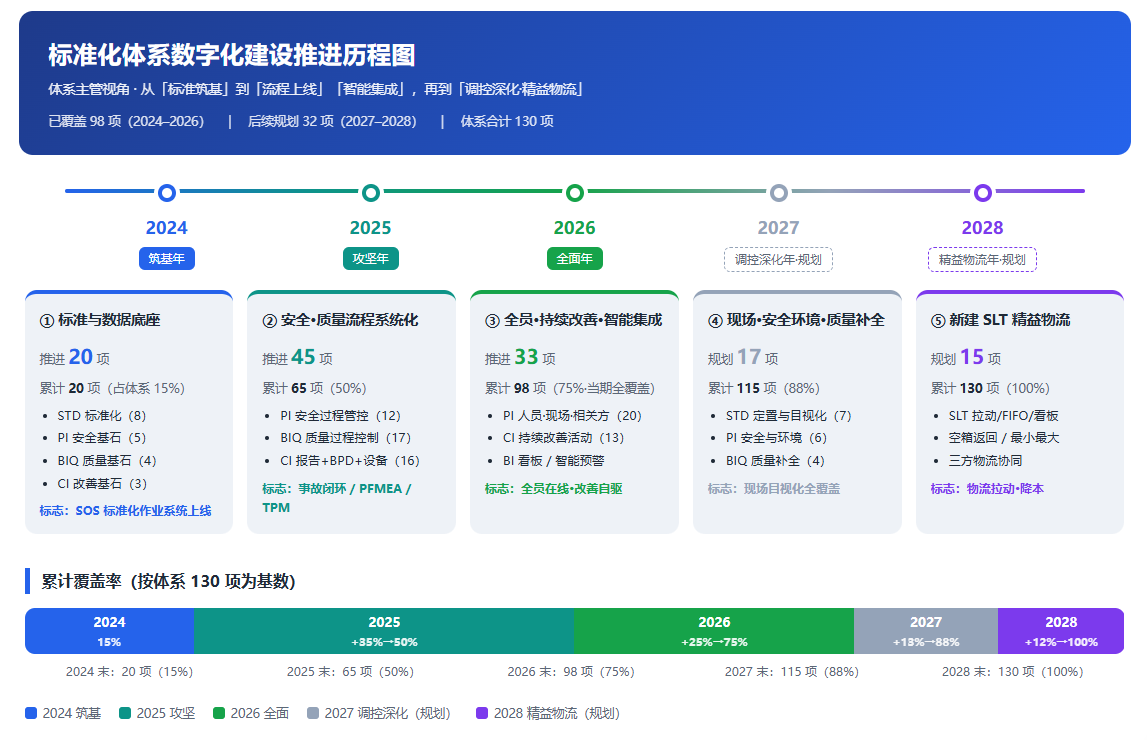Click header text 已覆盖 98 项 (2024–2026)
Viewport: 1147px width, 740px height.
[127, 121]
